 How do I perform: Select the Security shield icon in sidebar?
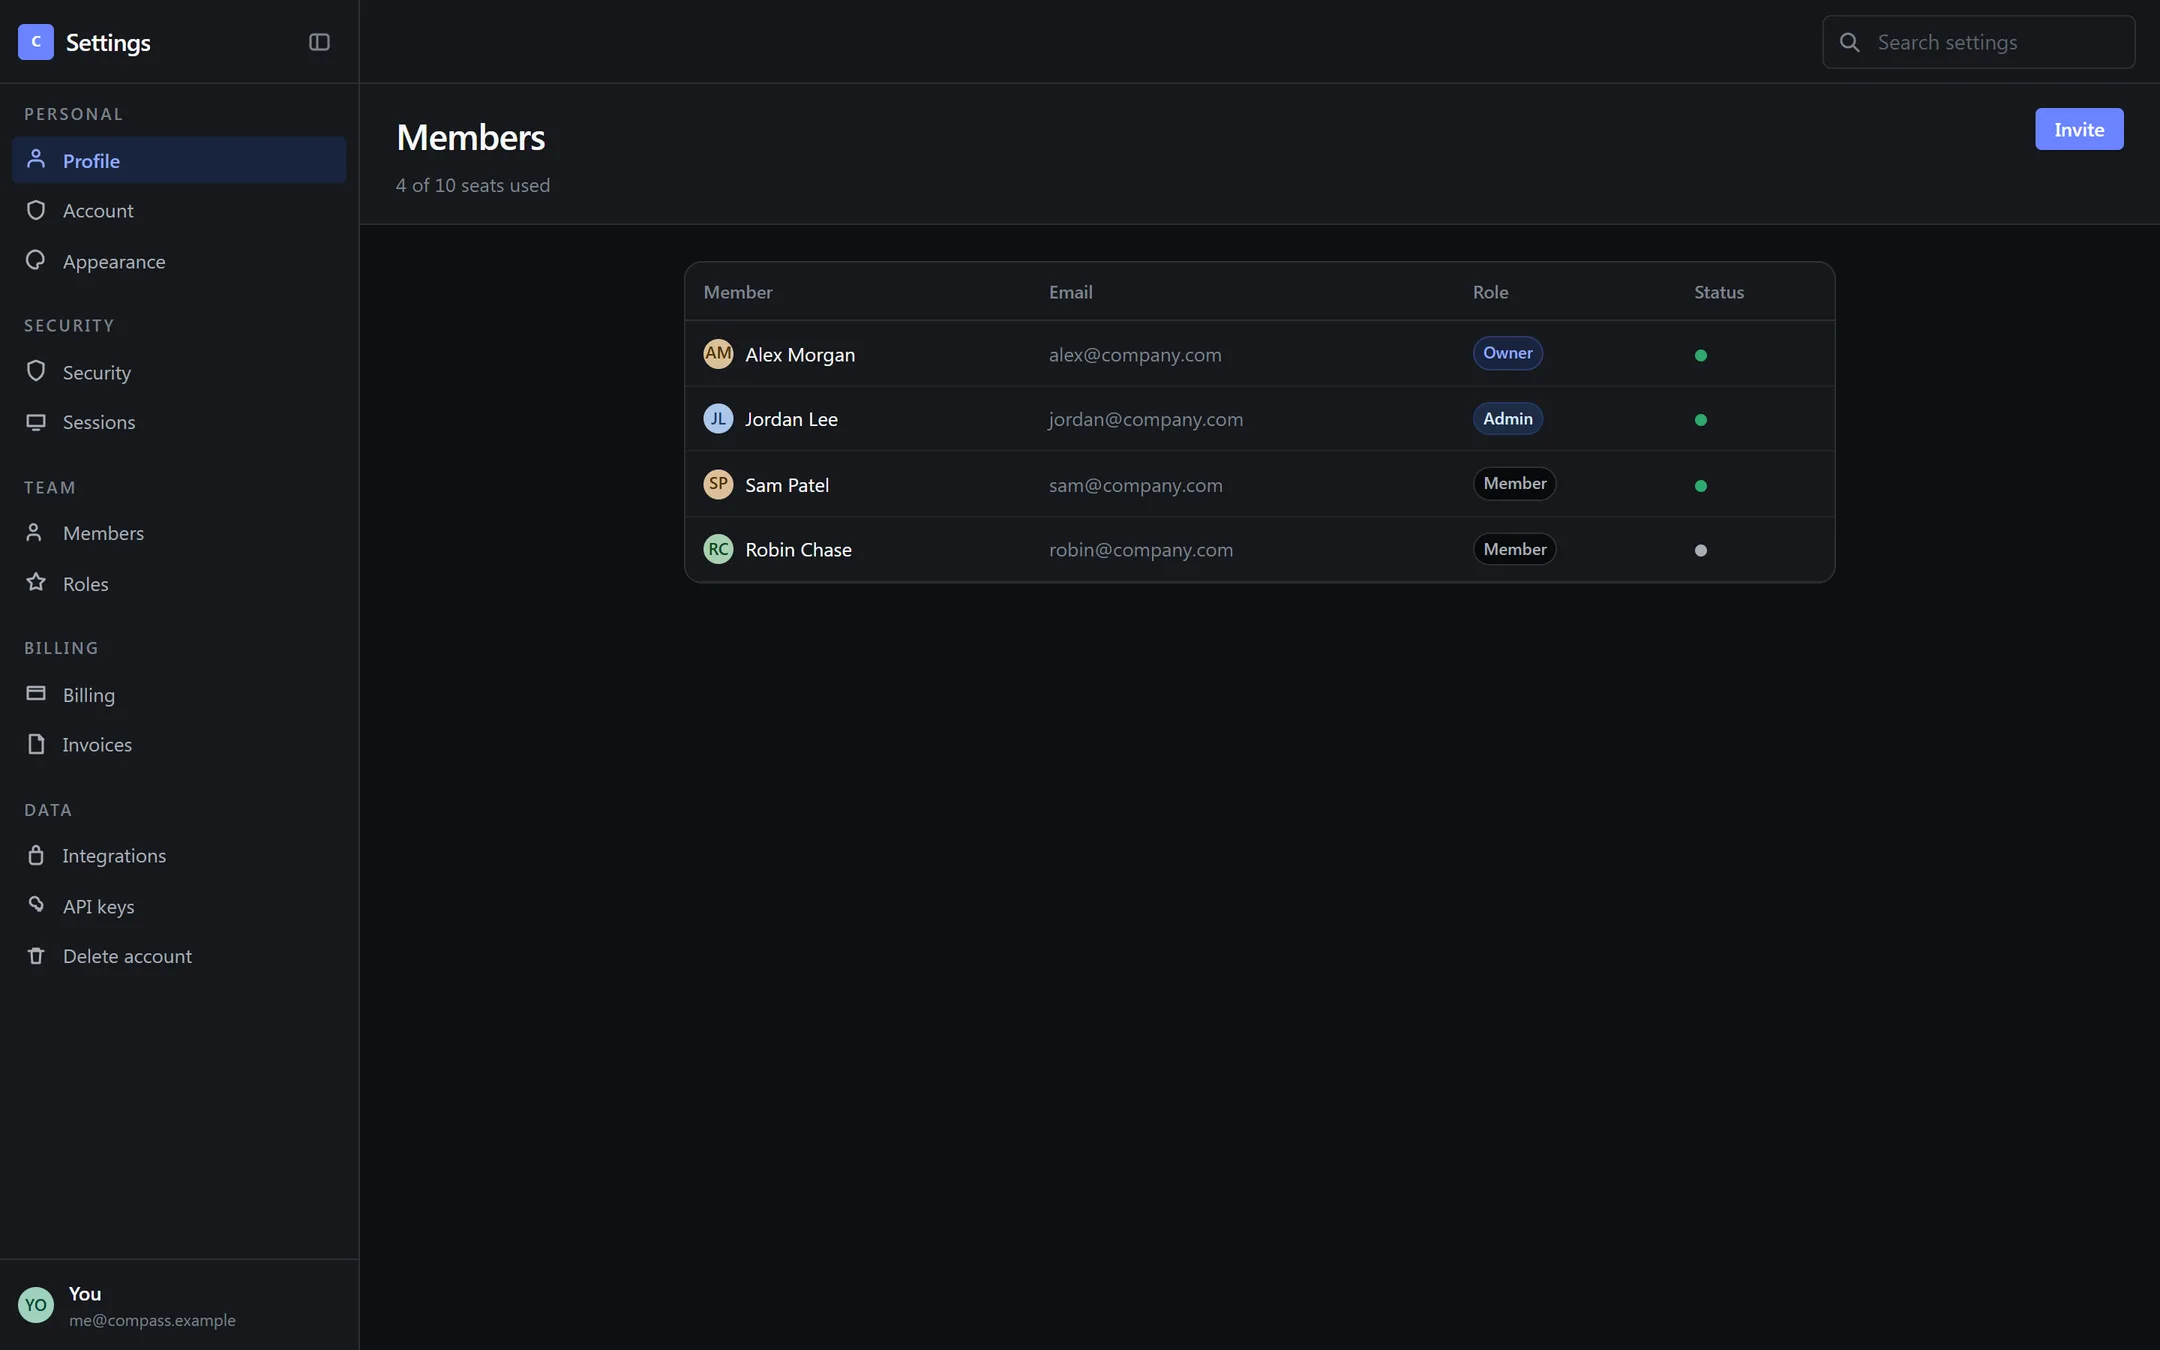[36, 371]
